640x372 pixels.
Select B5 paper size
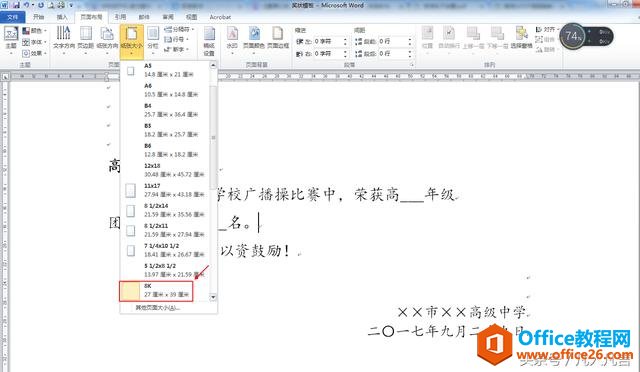coord(165,130)
